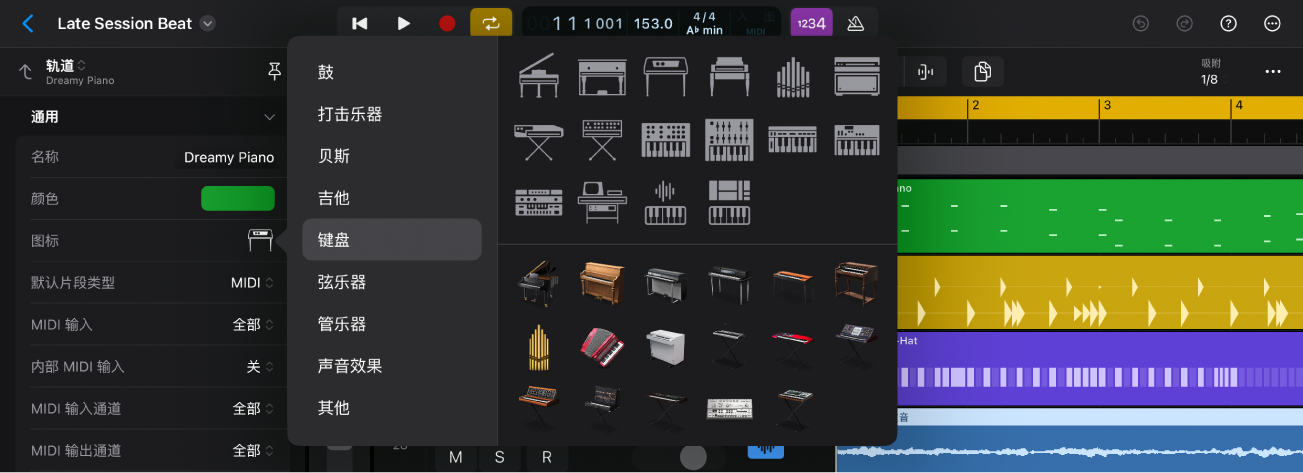Viewport: 1303px width, 473px height.
Task: Select the outline grand piano icon
Action: [538, 76]
